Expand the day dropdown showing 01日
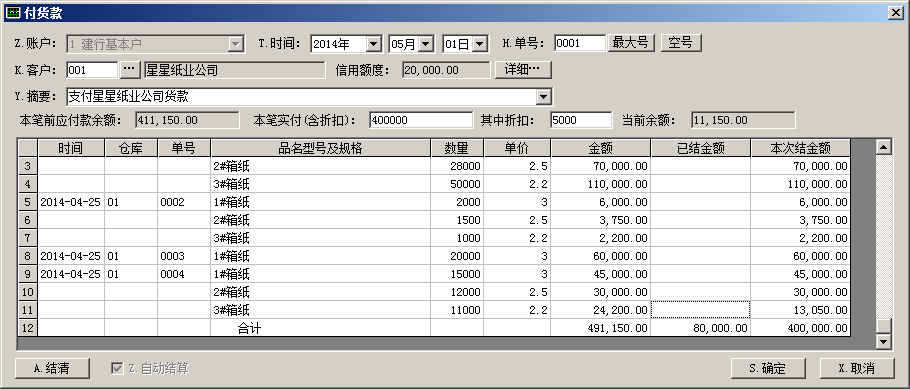Image resolution: width=910 pixels, height=389 pixels. [x=480, y=44]
